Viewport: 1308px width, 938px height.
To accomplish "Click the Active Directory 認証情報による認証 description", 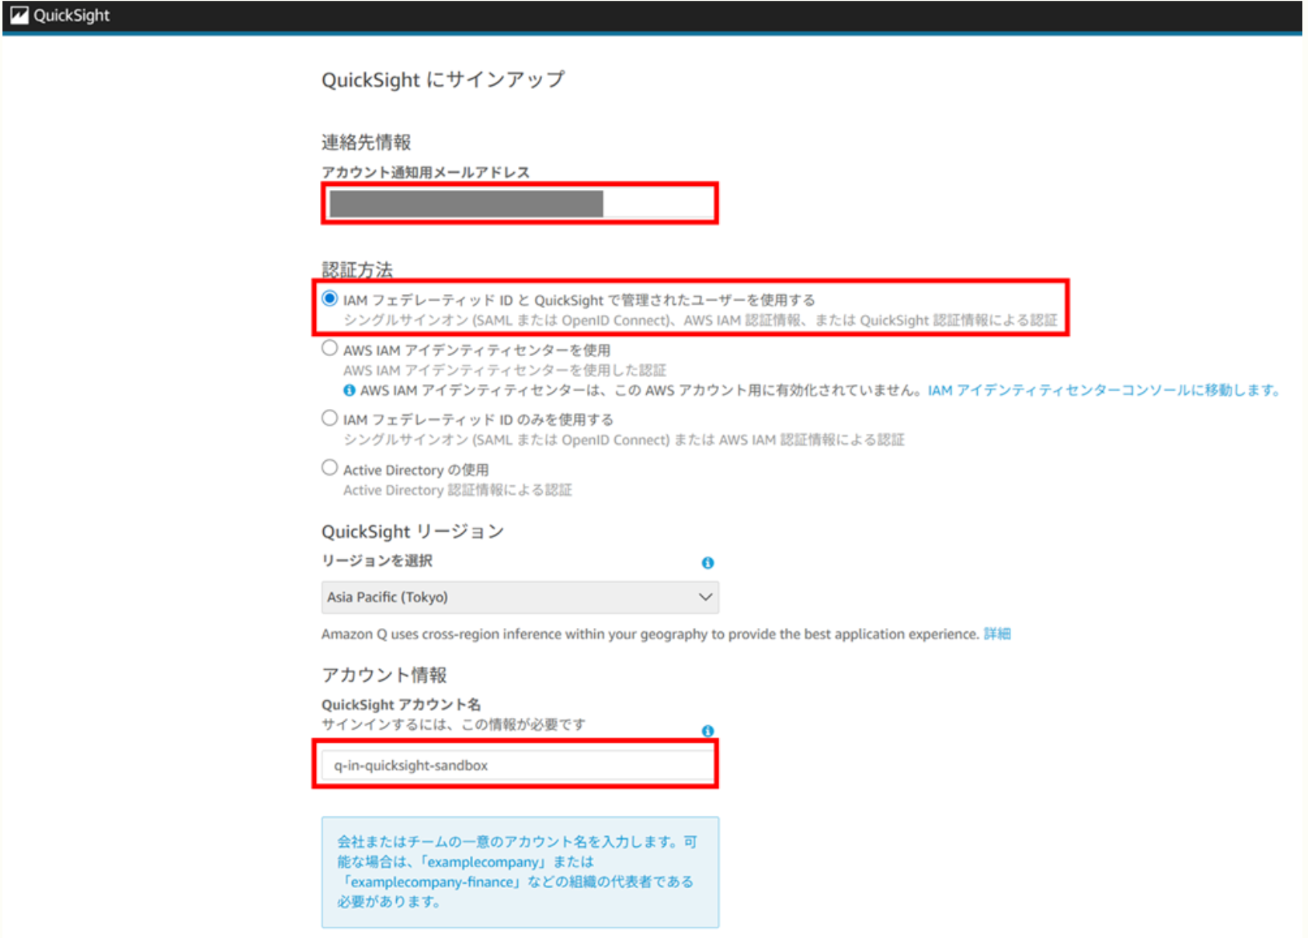I will [x=457, y=490].
